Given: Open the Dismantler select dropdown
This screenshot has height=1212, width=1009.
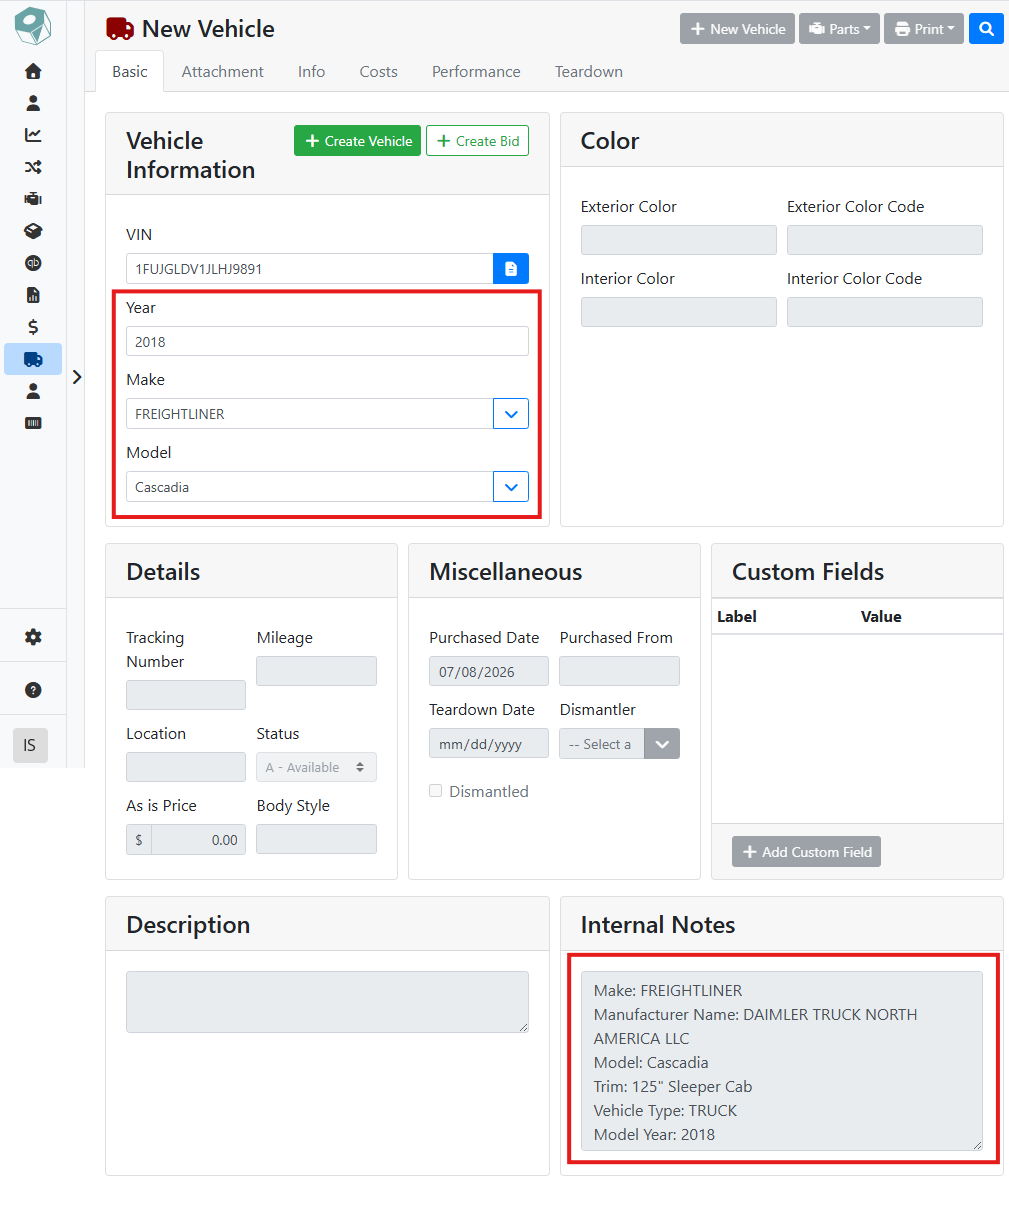Looking at the screenshot, I should (x=619, y=744).
